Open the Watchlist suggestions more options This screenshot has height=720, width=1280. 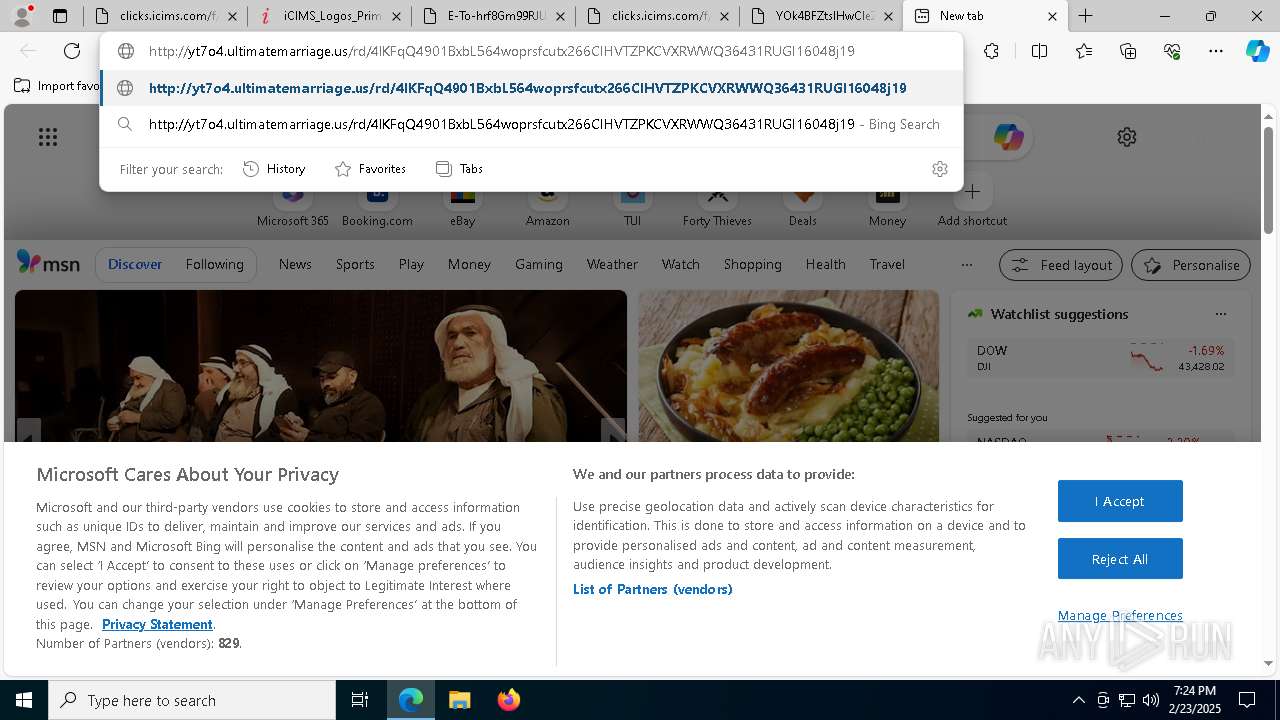point(1220,314)
